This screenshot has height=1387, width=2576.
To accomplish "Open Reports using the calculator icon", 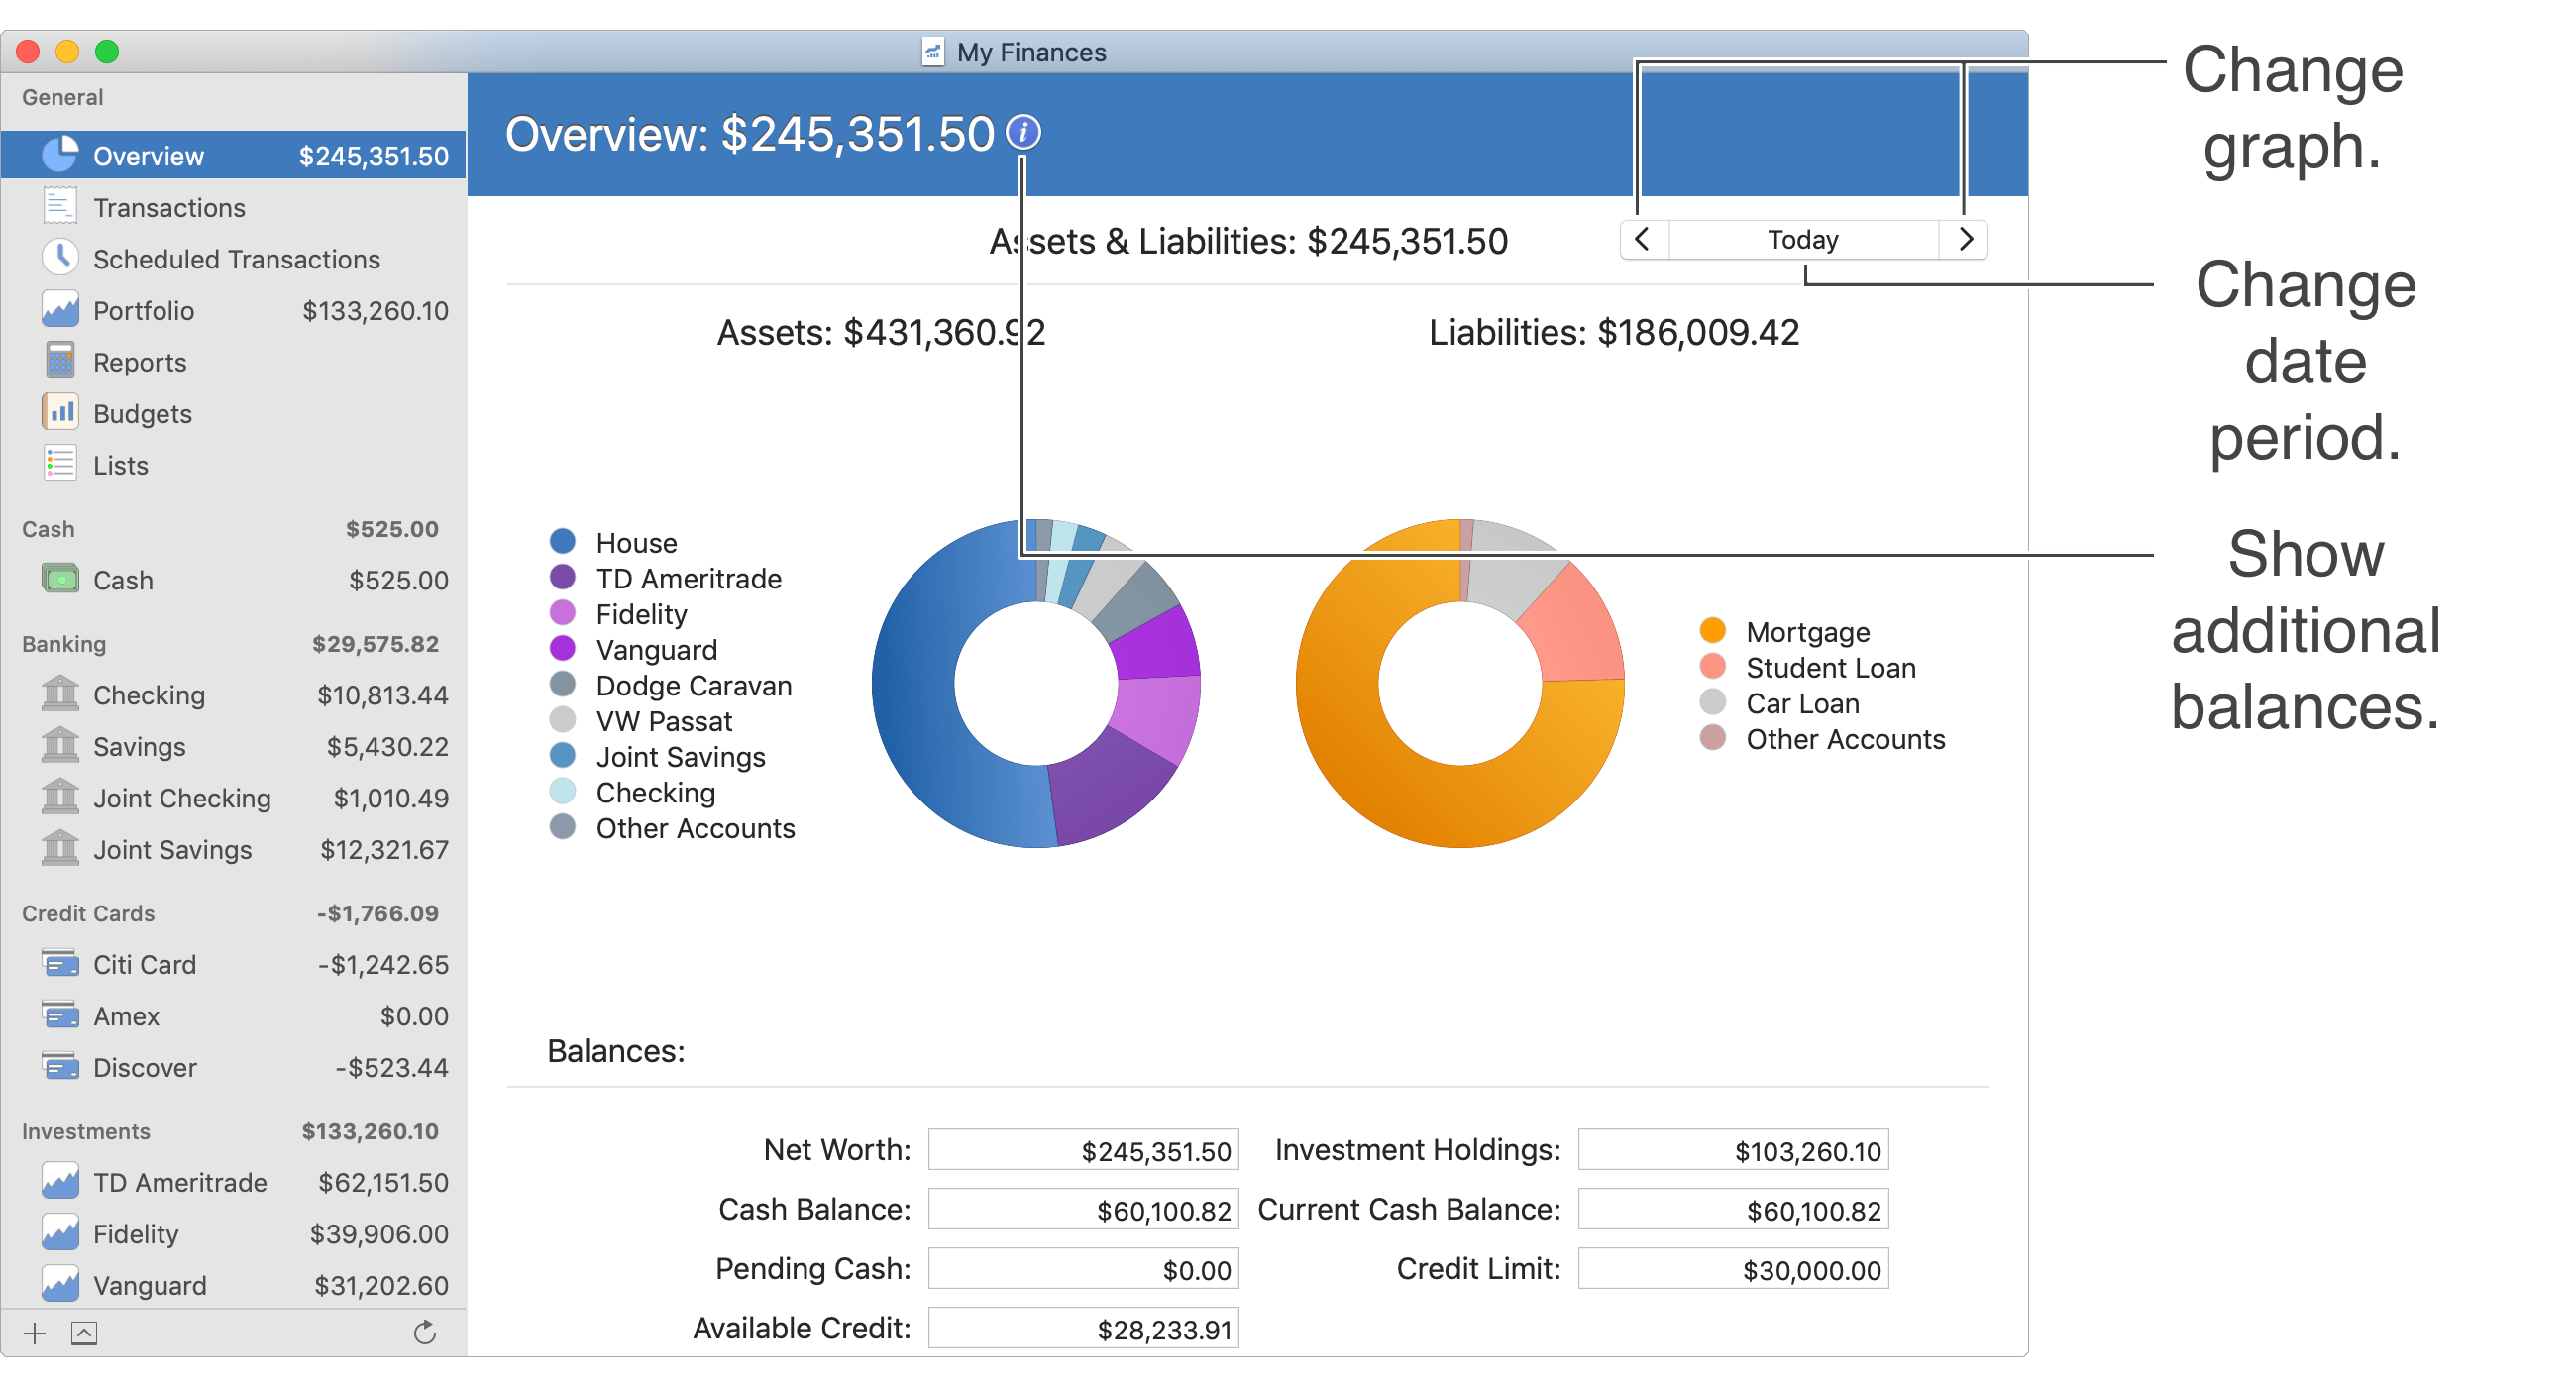I will (60, 361).
